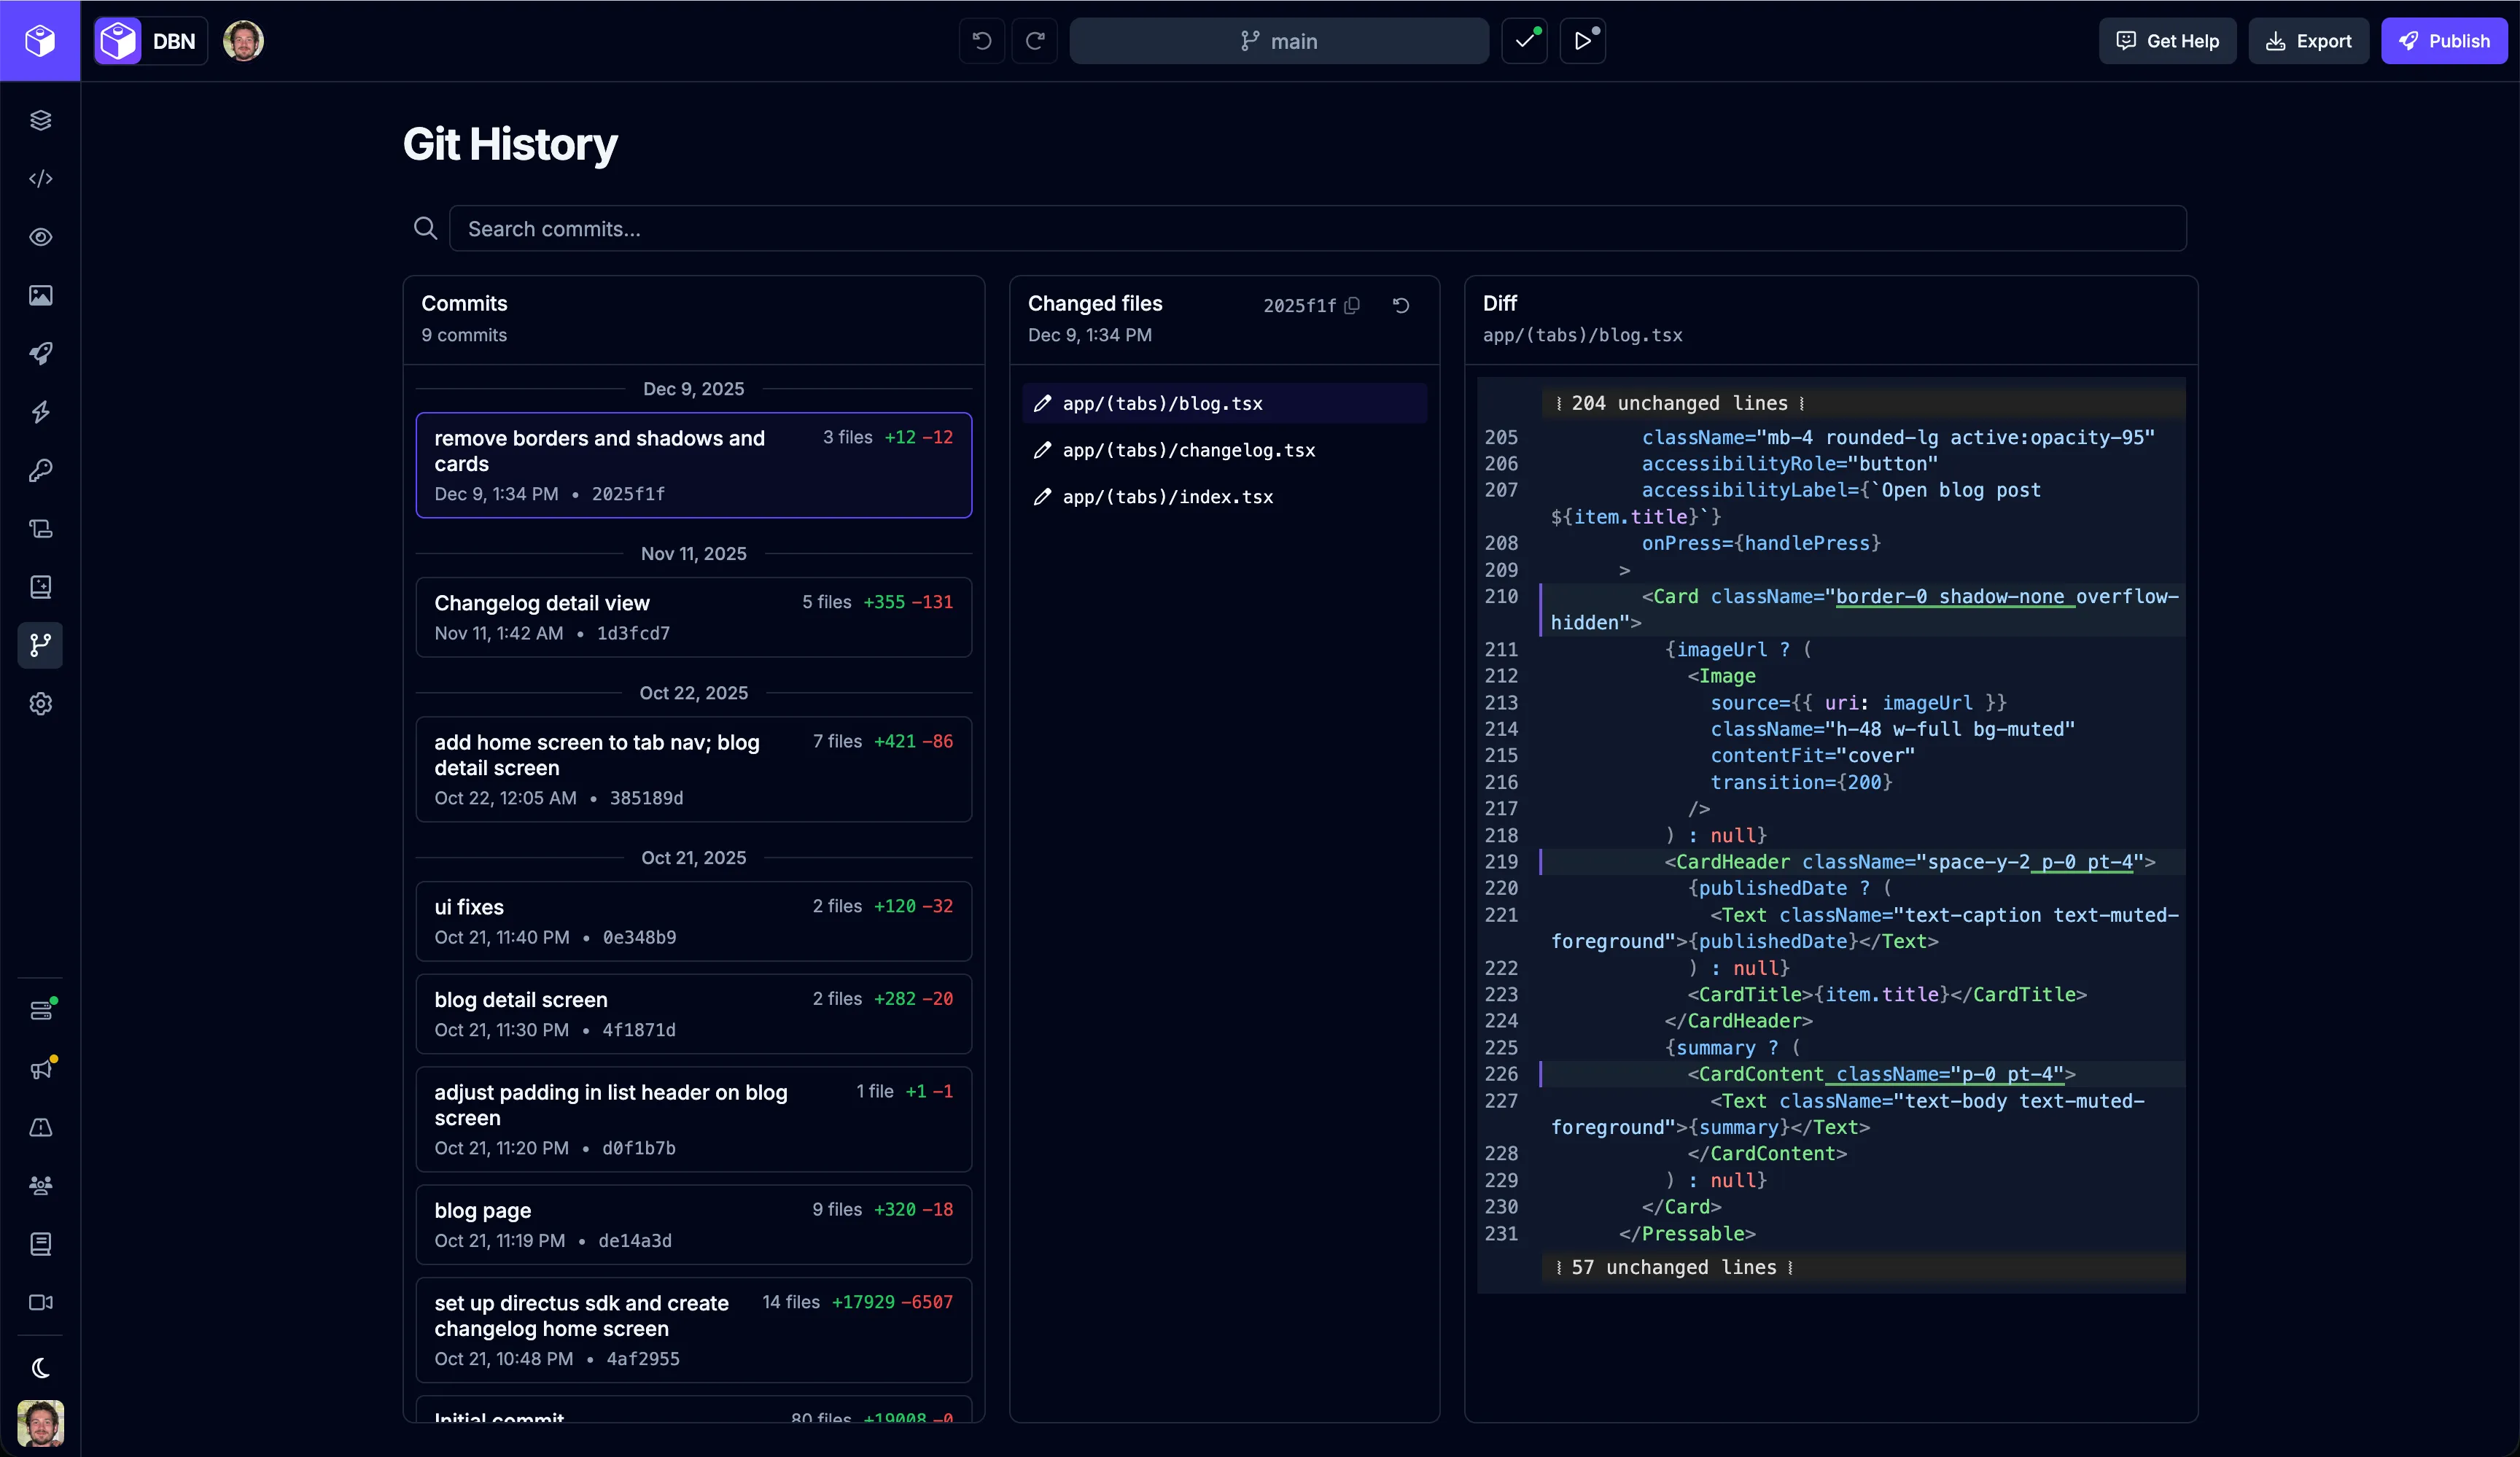Toggle dark mode moon icon
This screenshot has width=2520, height=1457.
click(40, 1367)
